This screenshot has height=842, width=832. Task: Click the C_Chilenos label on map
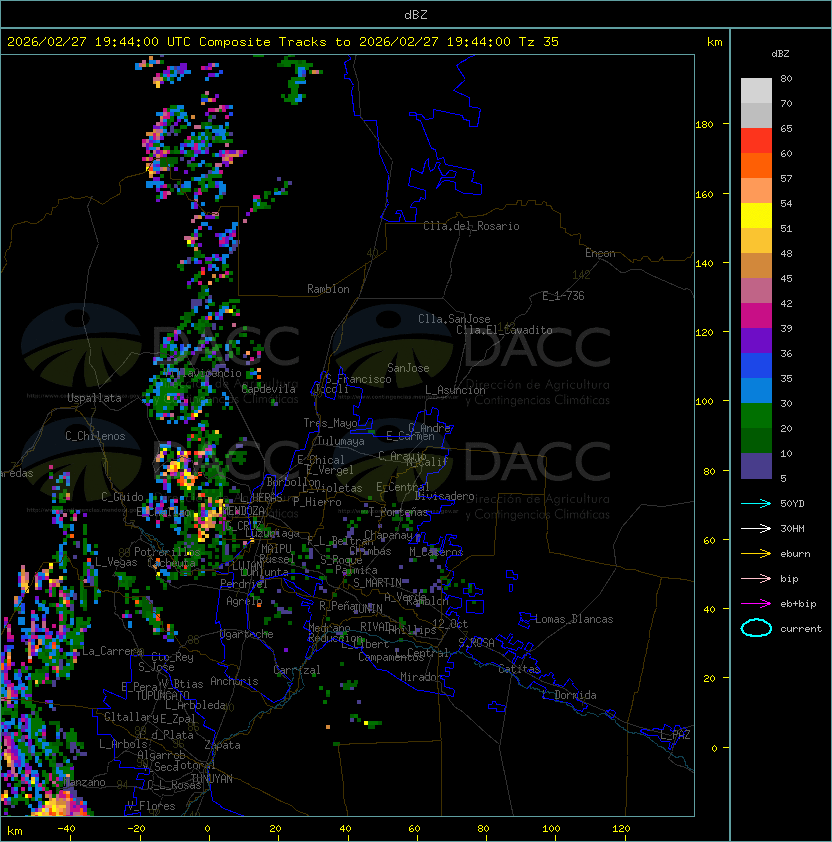95,436
